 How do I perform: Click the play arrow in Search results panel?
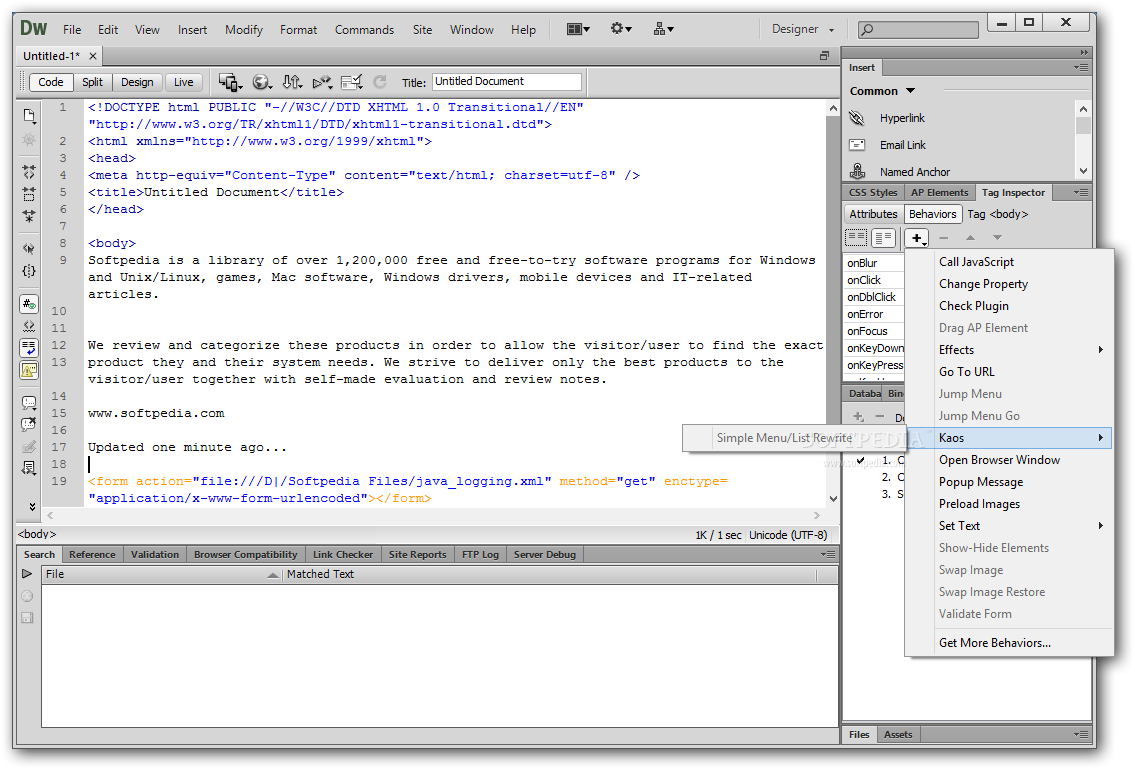point(27,573)
